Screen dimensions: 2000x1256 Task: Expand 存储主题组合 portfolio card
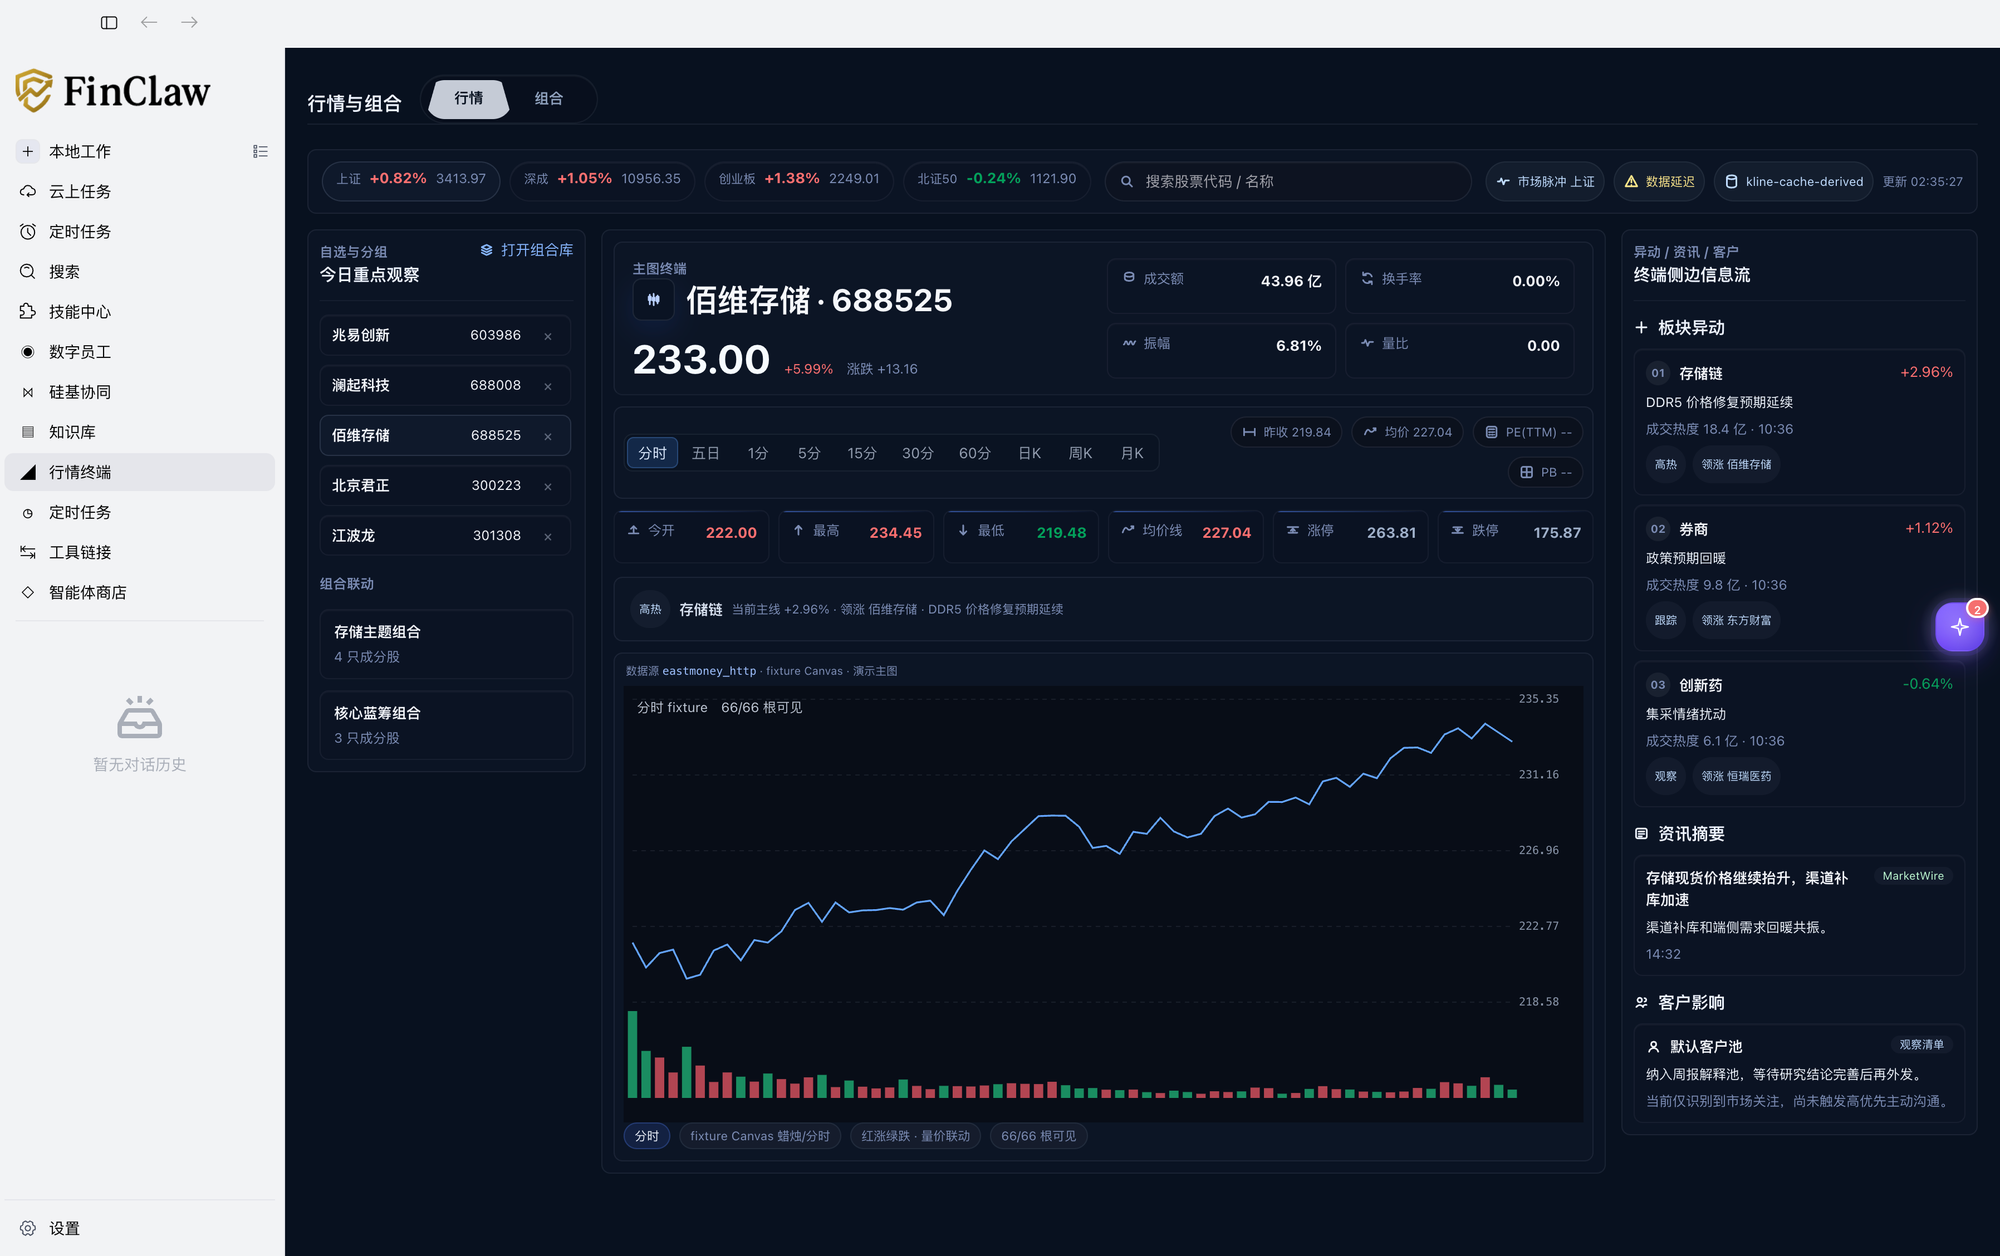[x=446, y=644]
